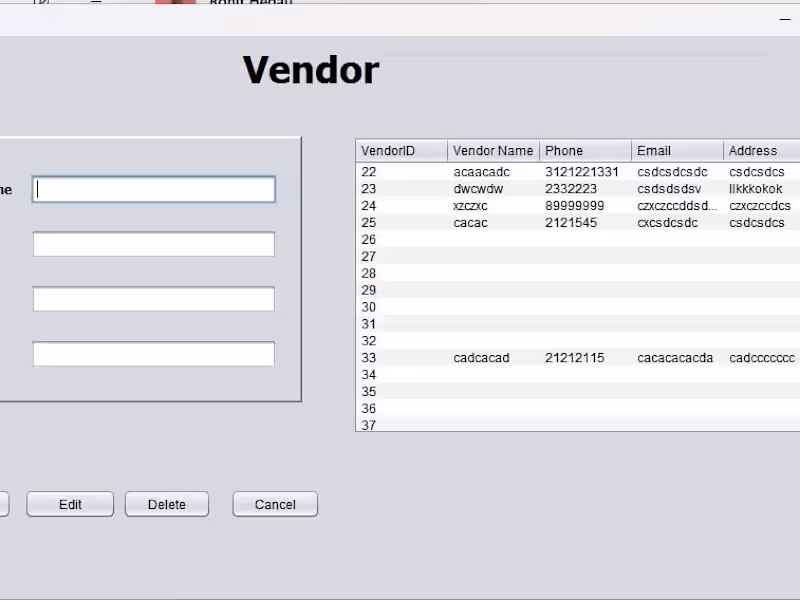The image size is (800, 600).
Task: Select table cell VendorID 36
Action: coord(402,408)
